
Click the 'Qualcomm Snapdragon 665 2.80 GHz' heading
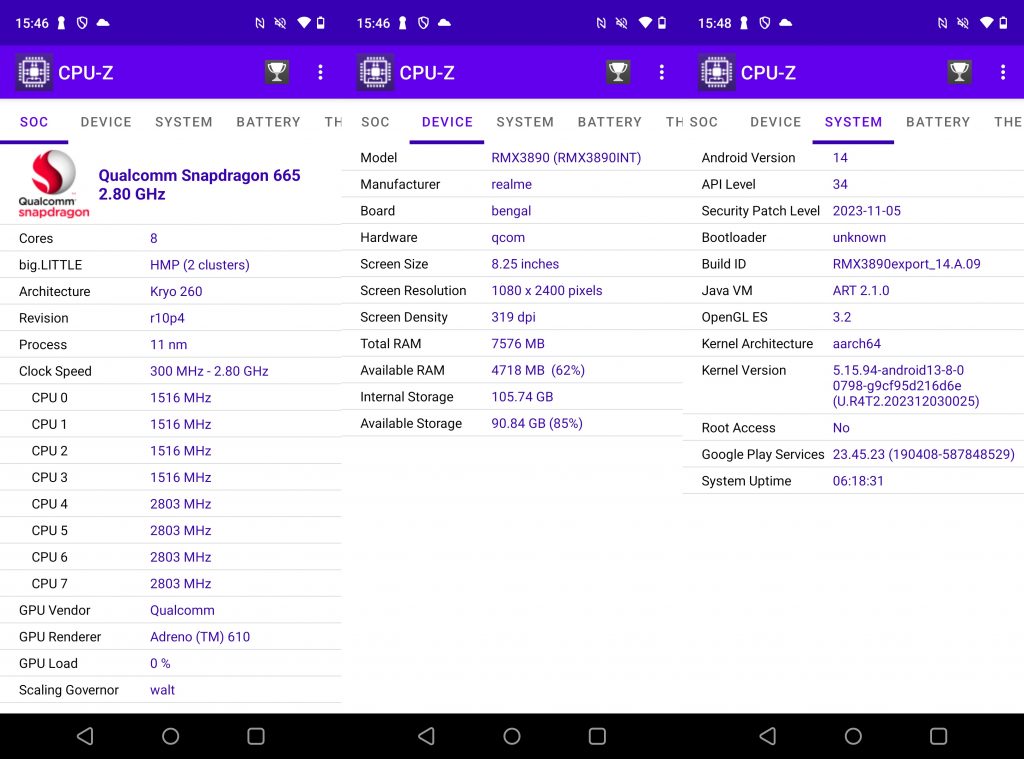(199, 185)
